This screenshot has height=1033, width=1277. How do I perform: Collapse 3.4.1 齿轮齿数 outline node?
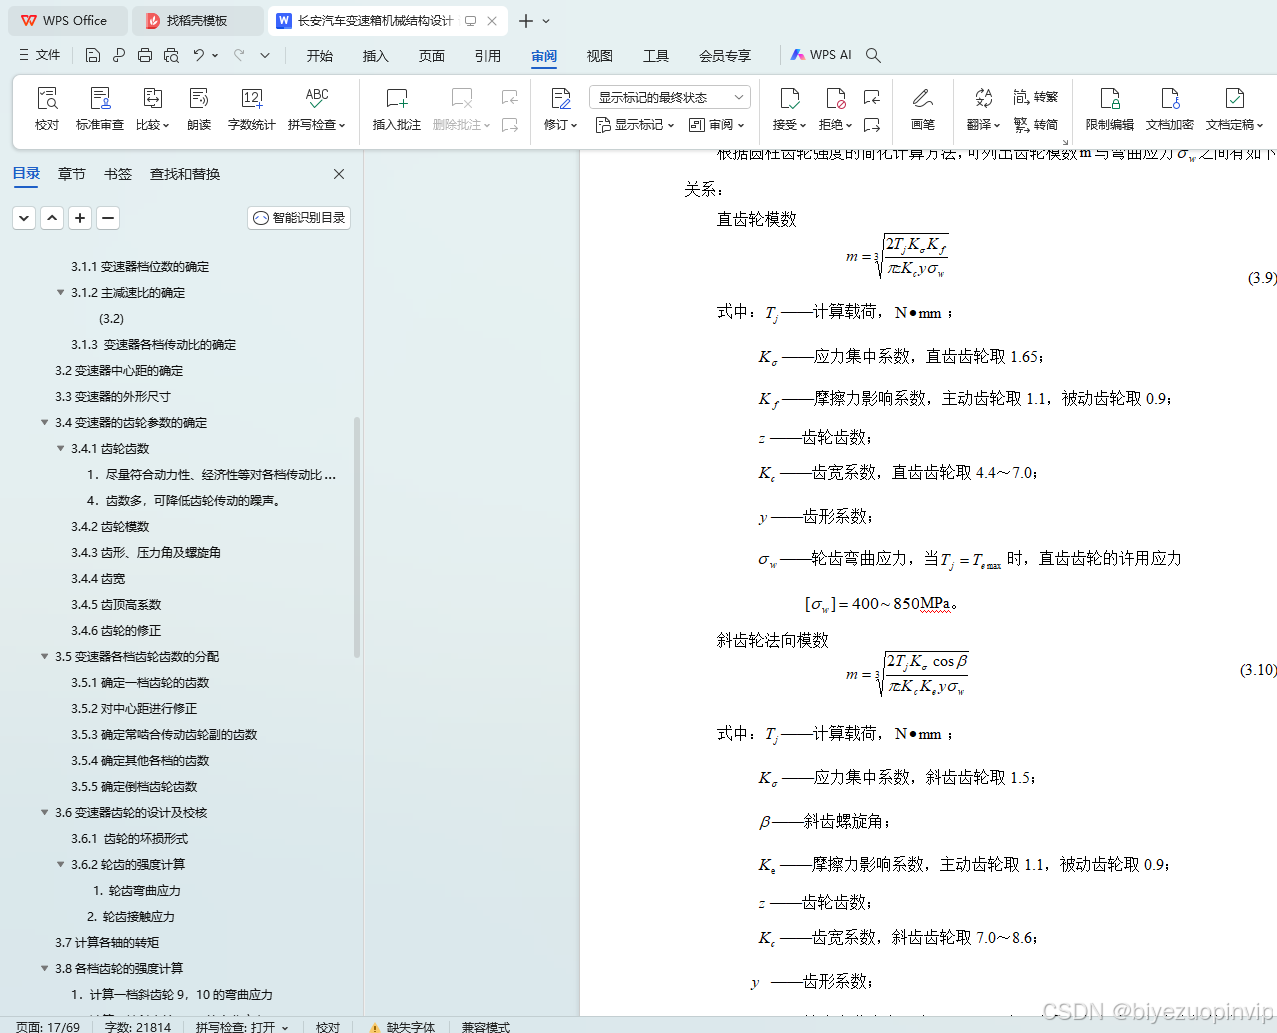[61, 449]
